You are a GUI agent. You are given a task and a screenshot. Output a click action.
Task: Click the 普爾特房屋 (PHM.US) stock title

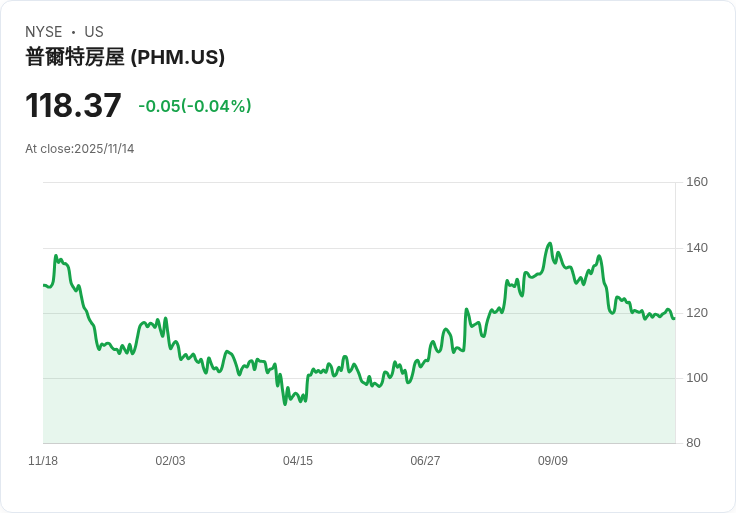tap(125, 58)
